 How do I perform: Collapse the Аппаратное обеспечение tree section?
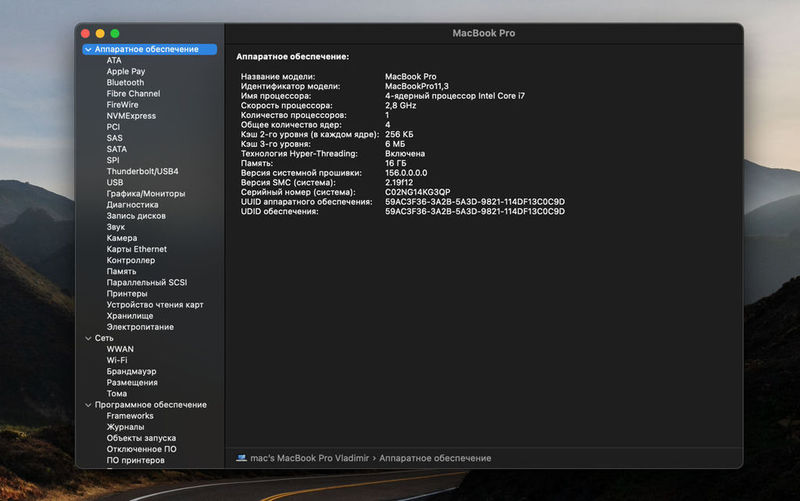[88, 49]
